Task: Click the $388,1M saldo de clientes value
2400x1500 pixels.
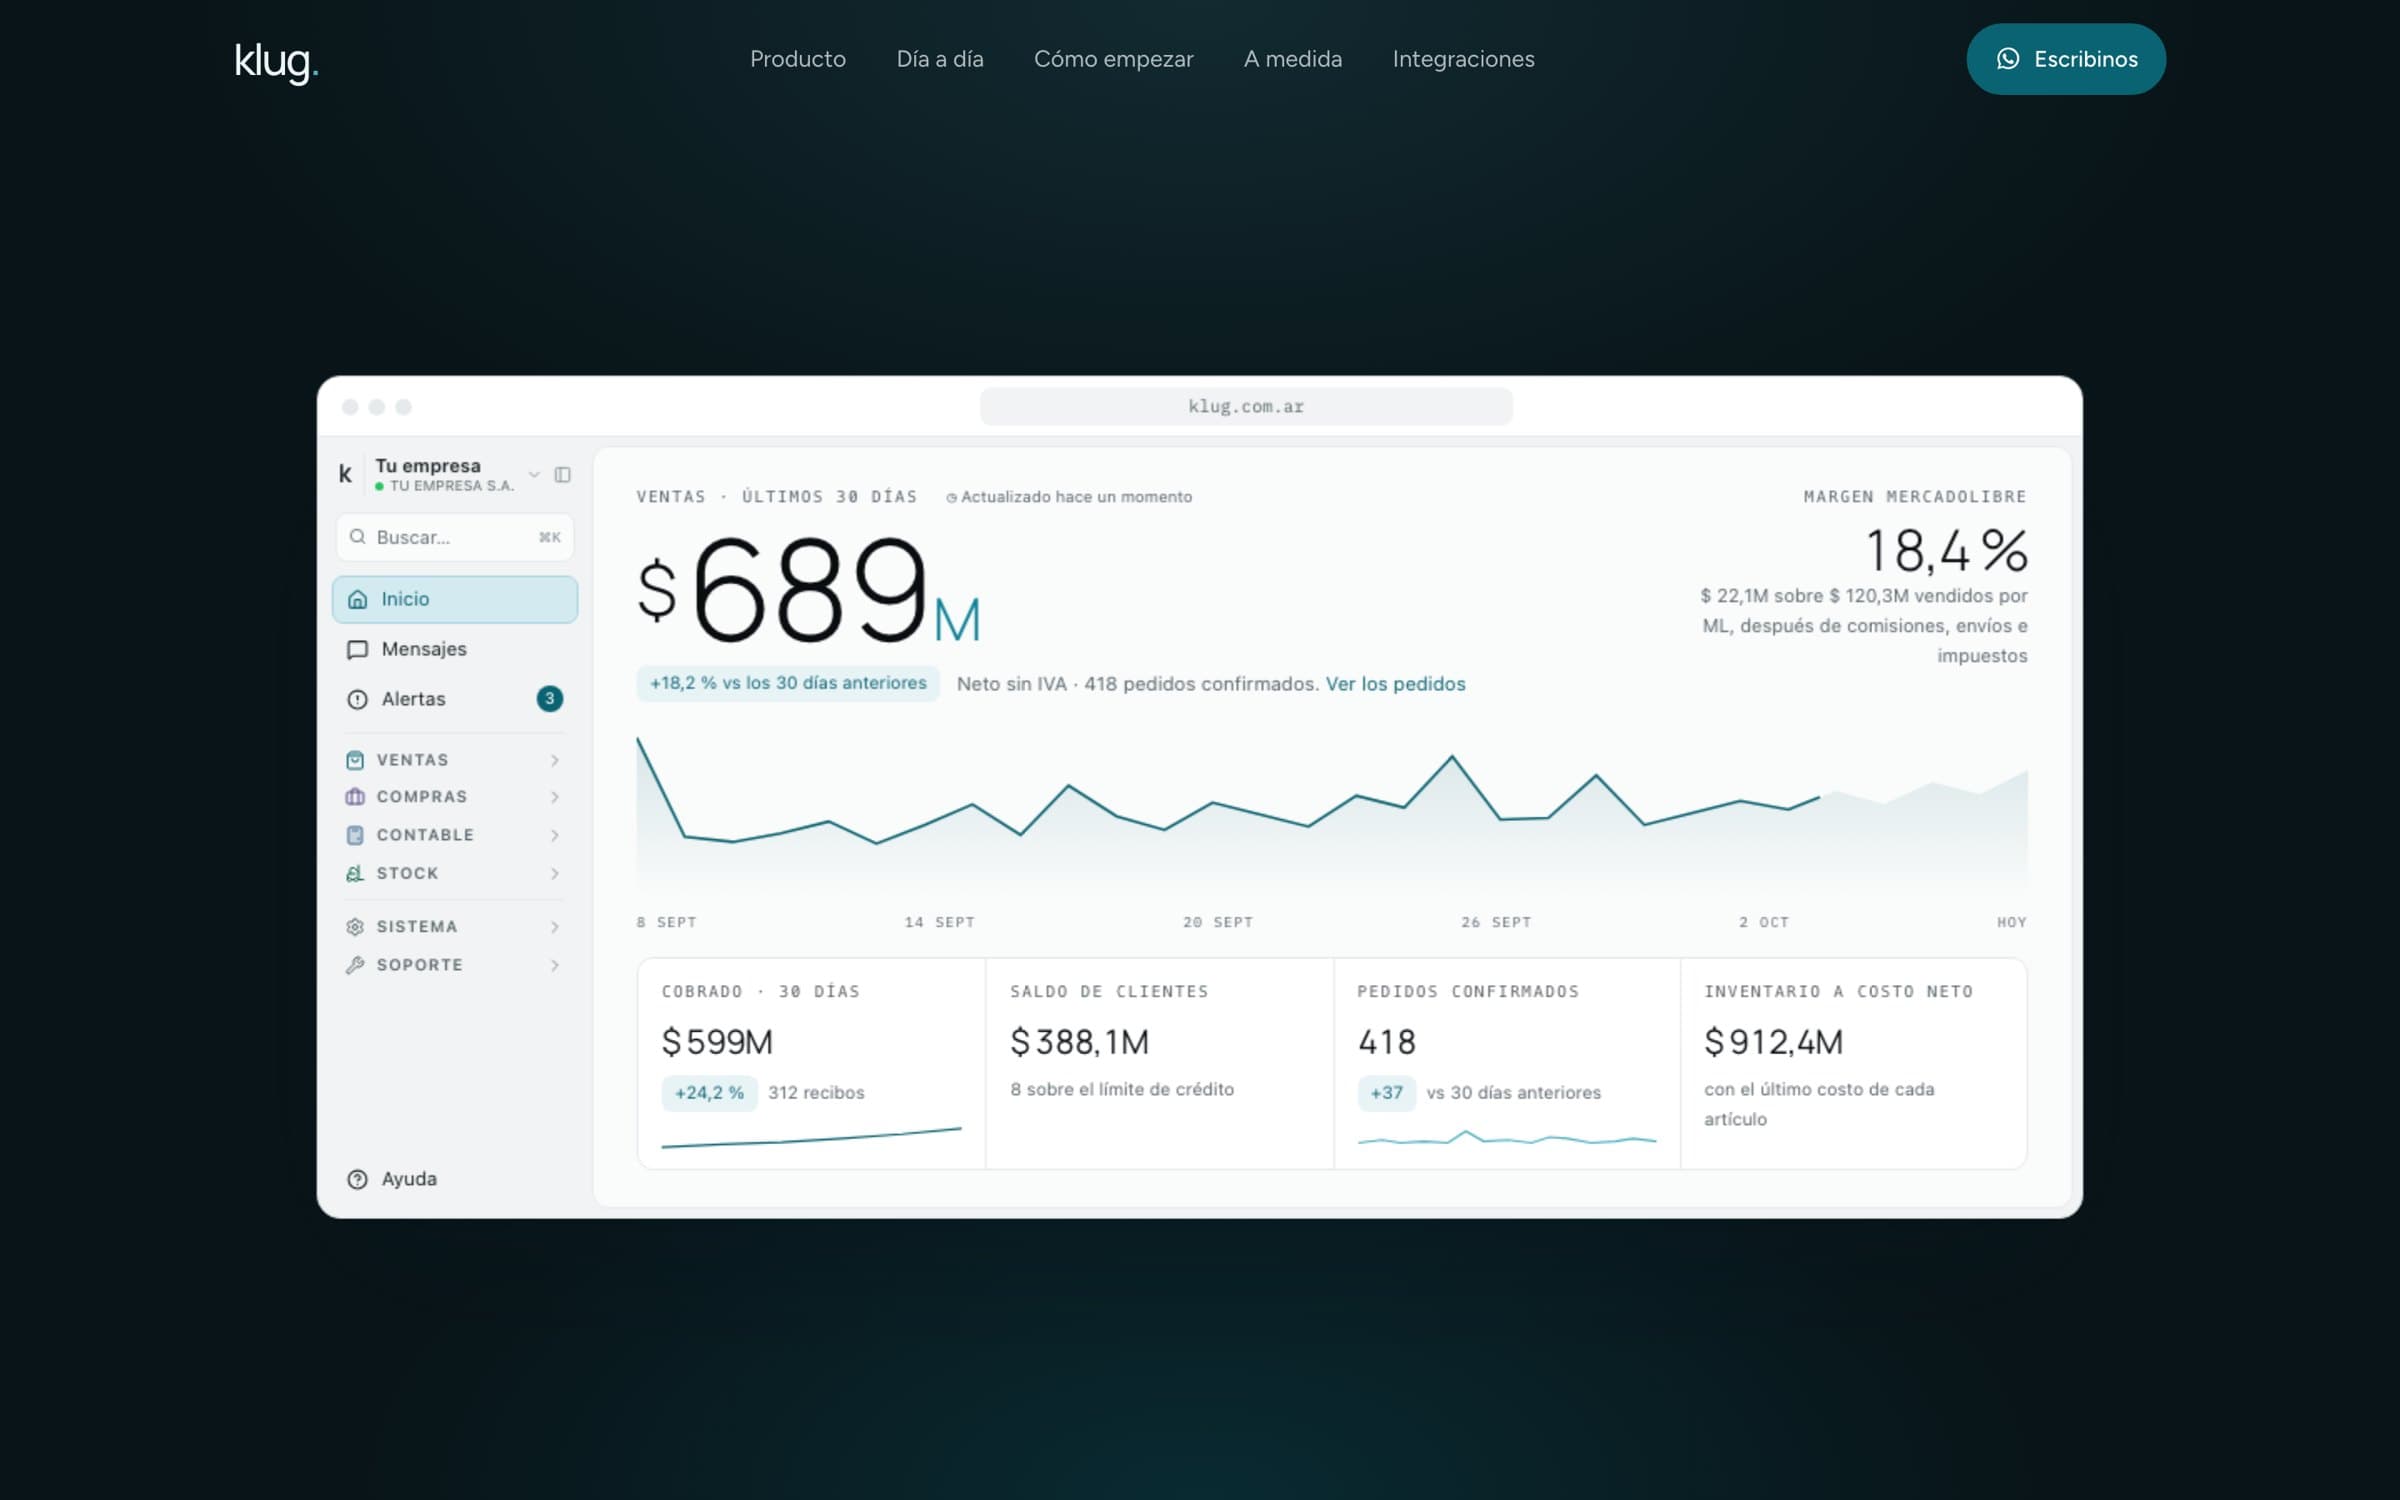Action: (x=1079, y=1042)
